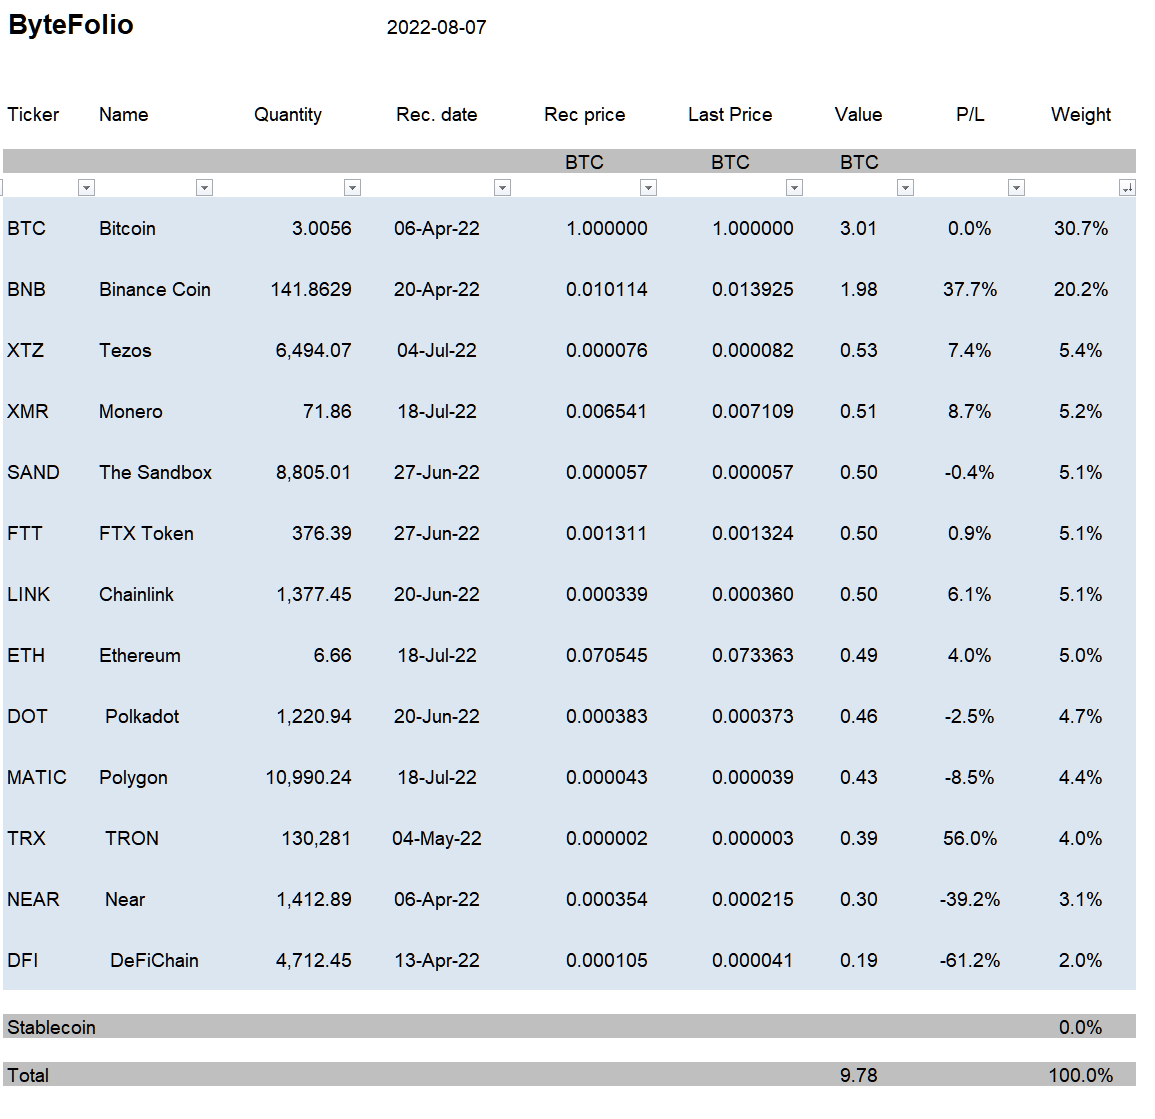Select the Ethereum name cell

point(140,656)
